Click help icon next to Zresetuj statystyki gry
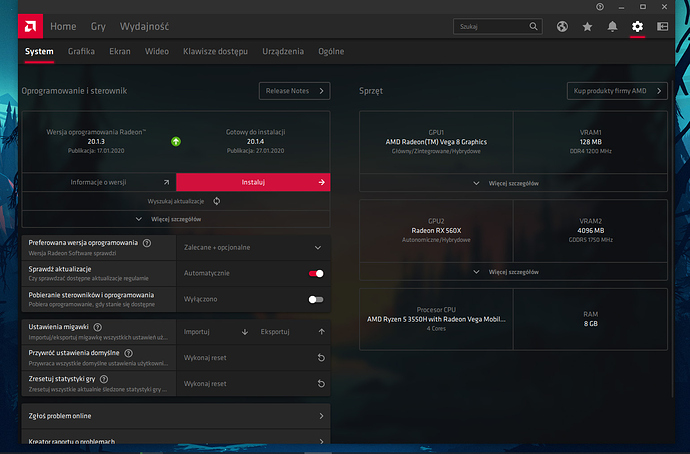 click(x=104, y=379)
